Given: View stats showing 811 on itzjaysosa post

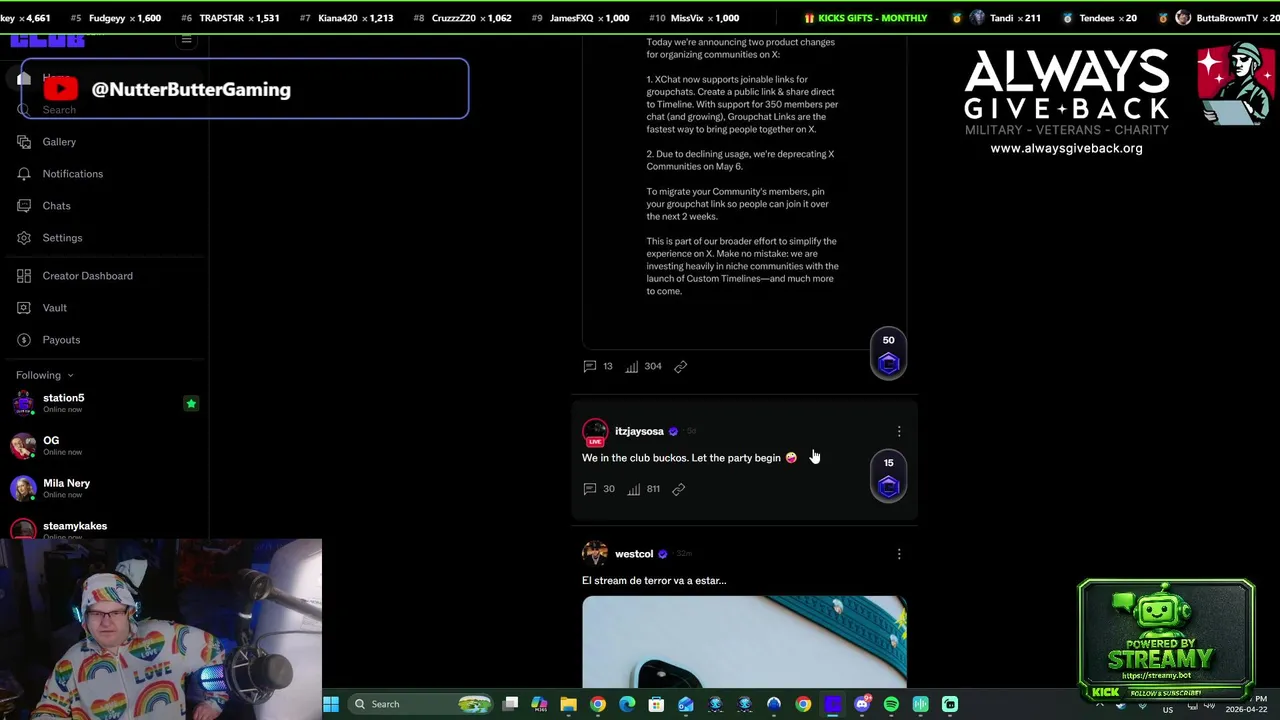Looking at the screenshot, I should [644, 489].
